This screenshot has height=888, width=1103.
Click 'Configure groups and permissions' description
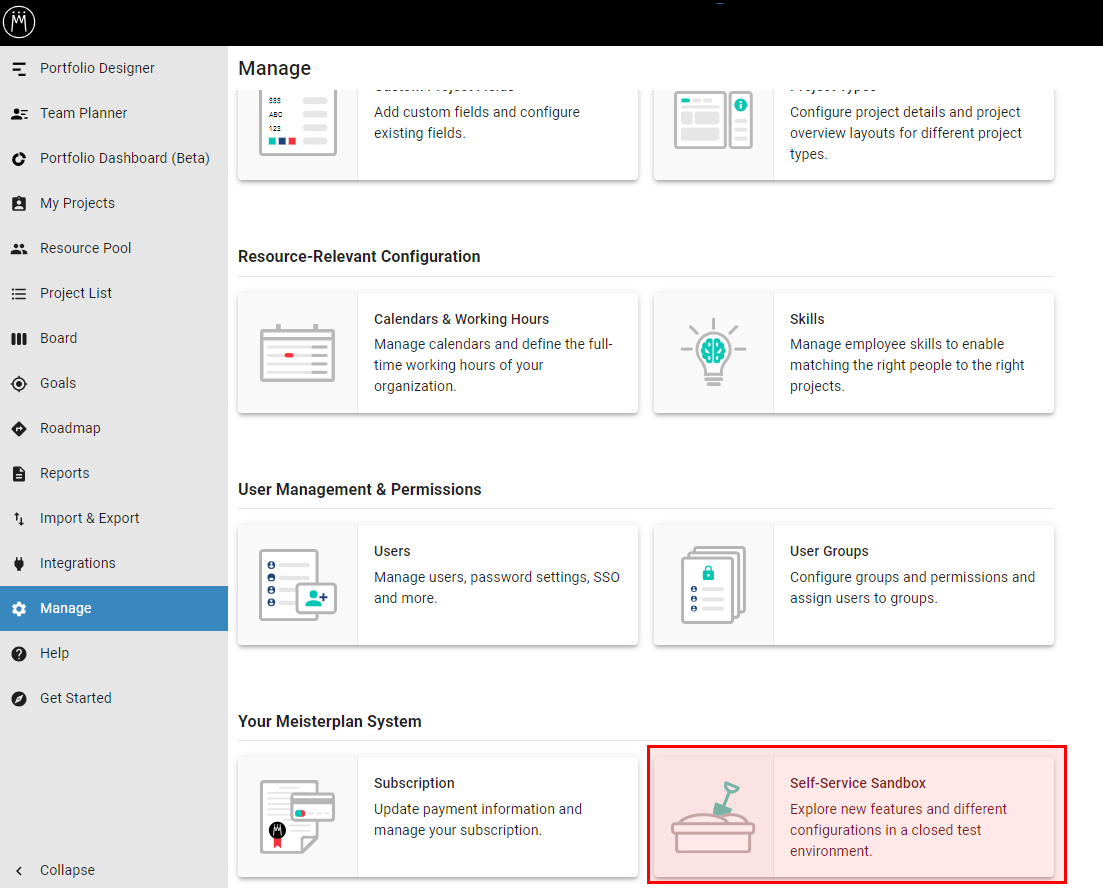[x=912, y=588]
